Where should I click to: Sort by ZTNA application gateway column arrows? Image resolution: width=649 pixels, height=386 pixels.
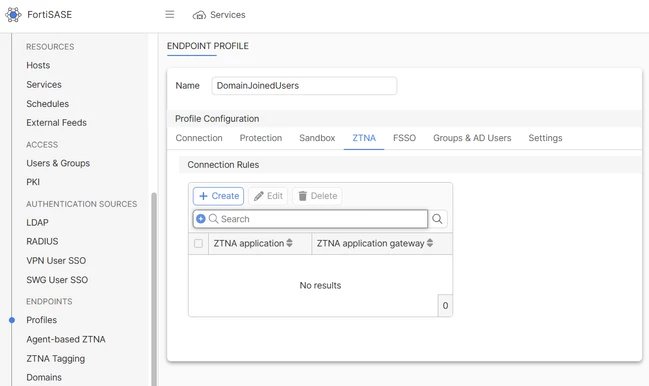[x=430, y=243]
